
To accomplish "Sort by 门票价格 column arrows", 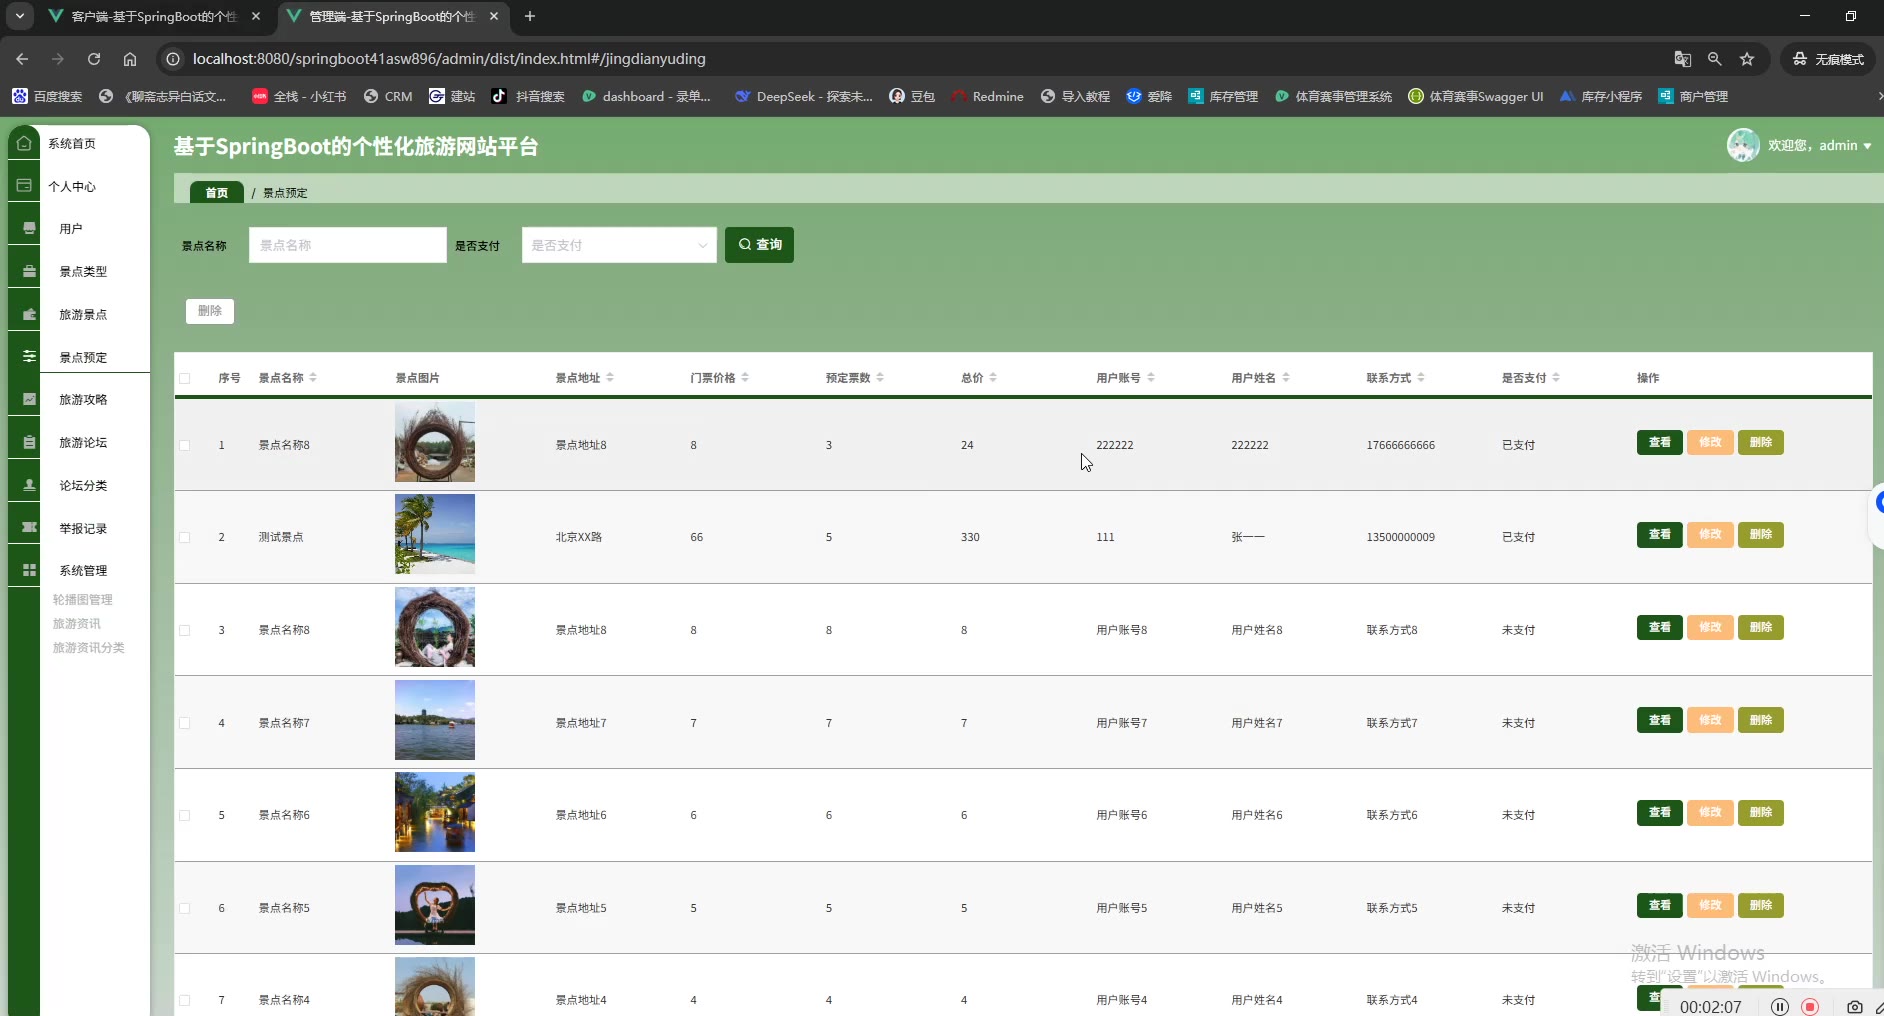I will 745,378.
